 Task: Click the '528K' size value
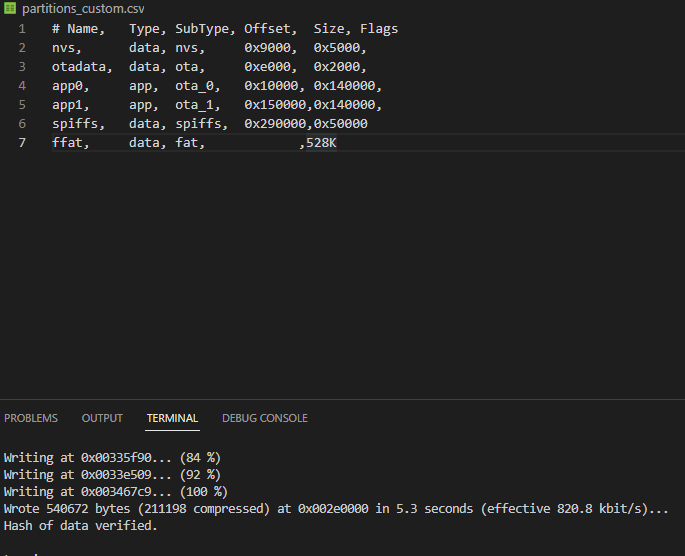tap(321, 143)
